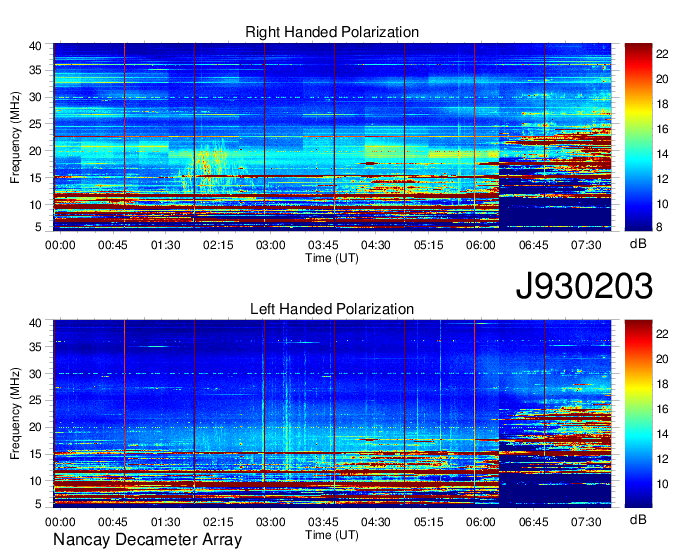Image resolution: width=680 pixels, height=552 pixels.
Task: Click the J930203 observation label
Action: (584, 286)
